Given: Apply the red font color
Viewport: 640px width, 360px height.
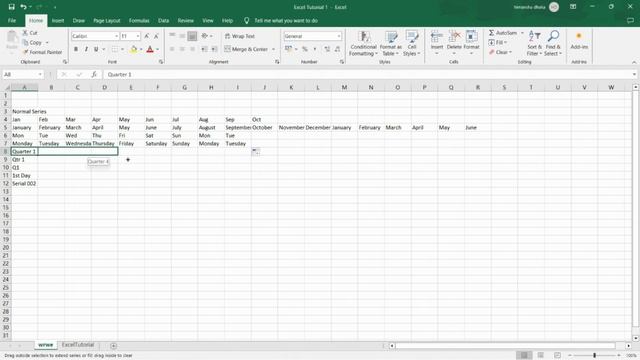Looking at the screenshot, I should [x=150, y=49].
